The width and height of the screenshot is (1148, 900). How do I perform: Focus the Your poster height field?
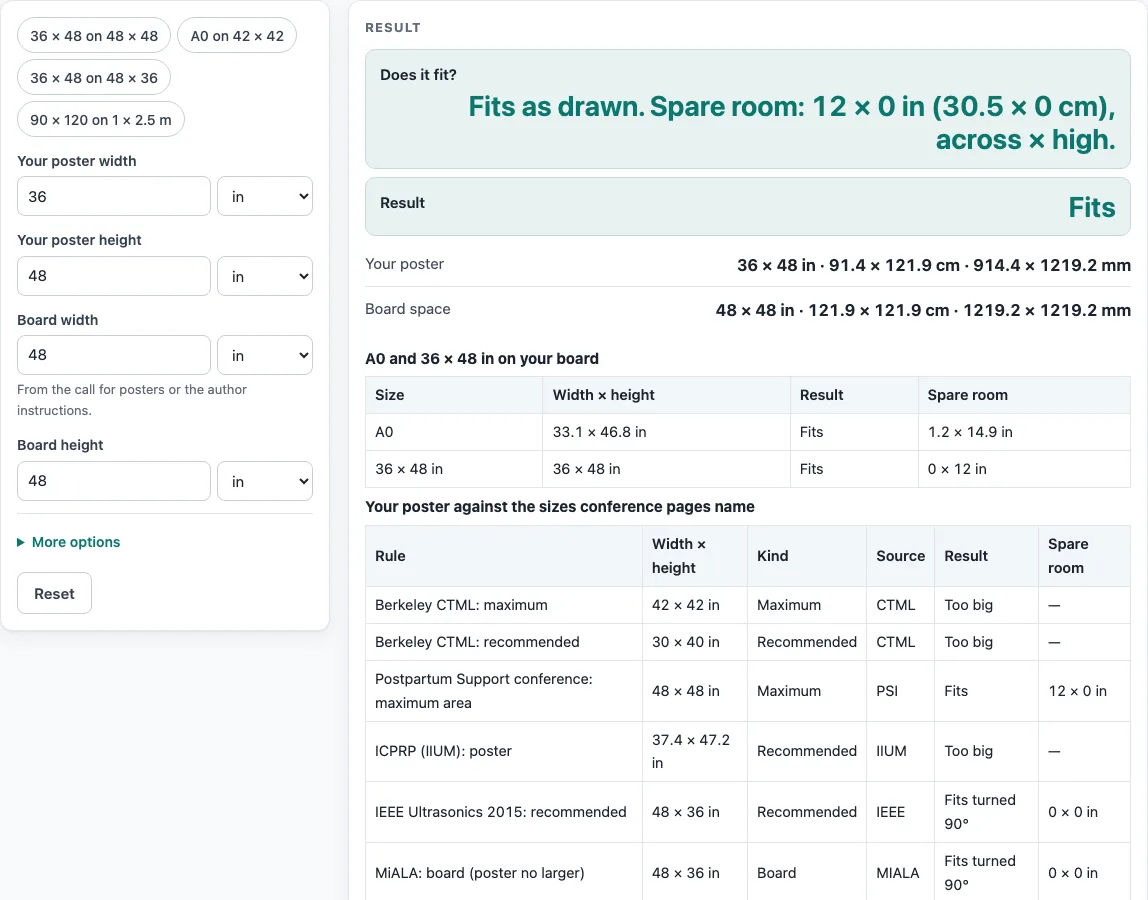(x=113, y=276)
